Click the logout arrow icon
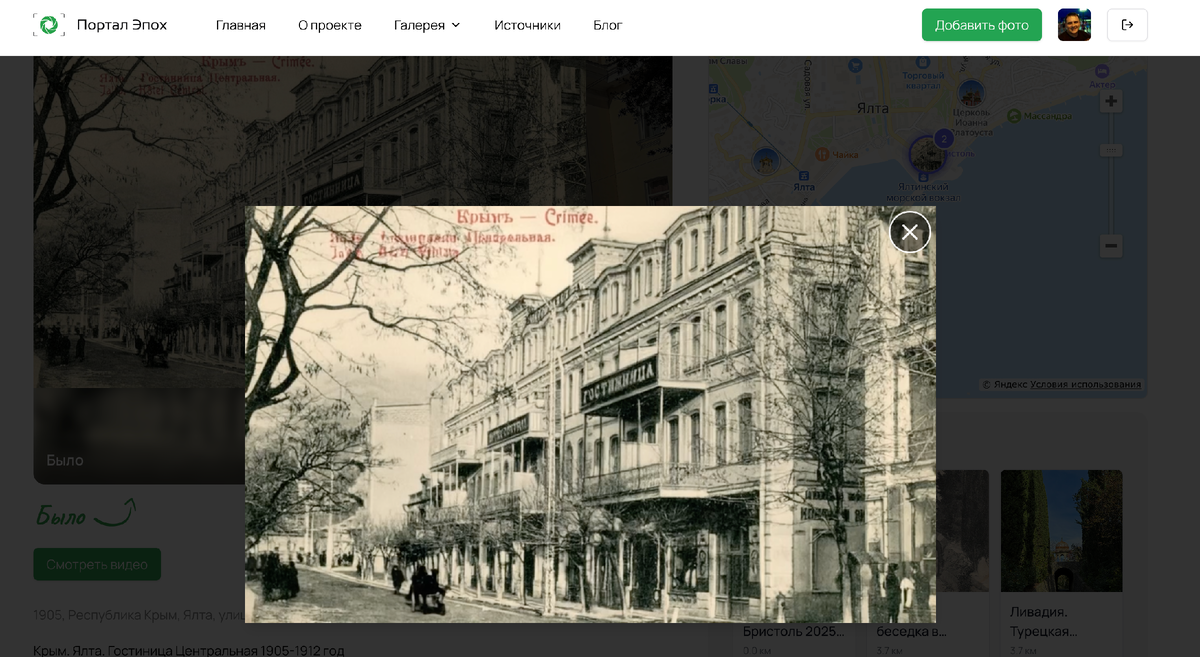 click(x=1127, y=25)
